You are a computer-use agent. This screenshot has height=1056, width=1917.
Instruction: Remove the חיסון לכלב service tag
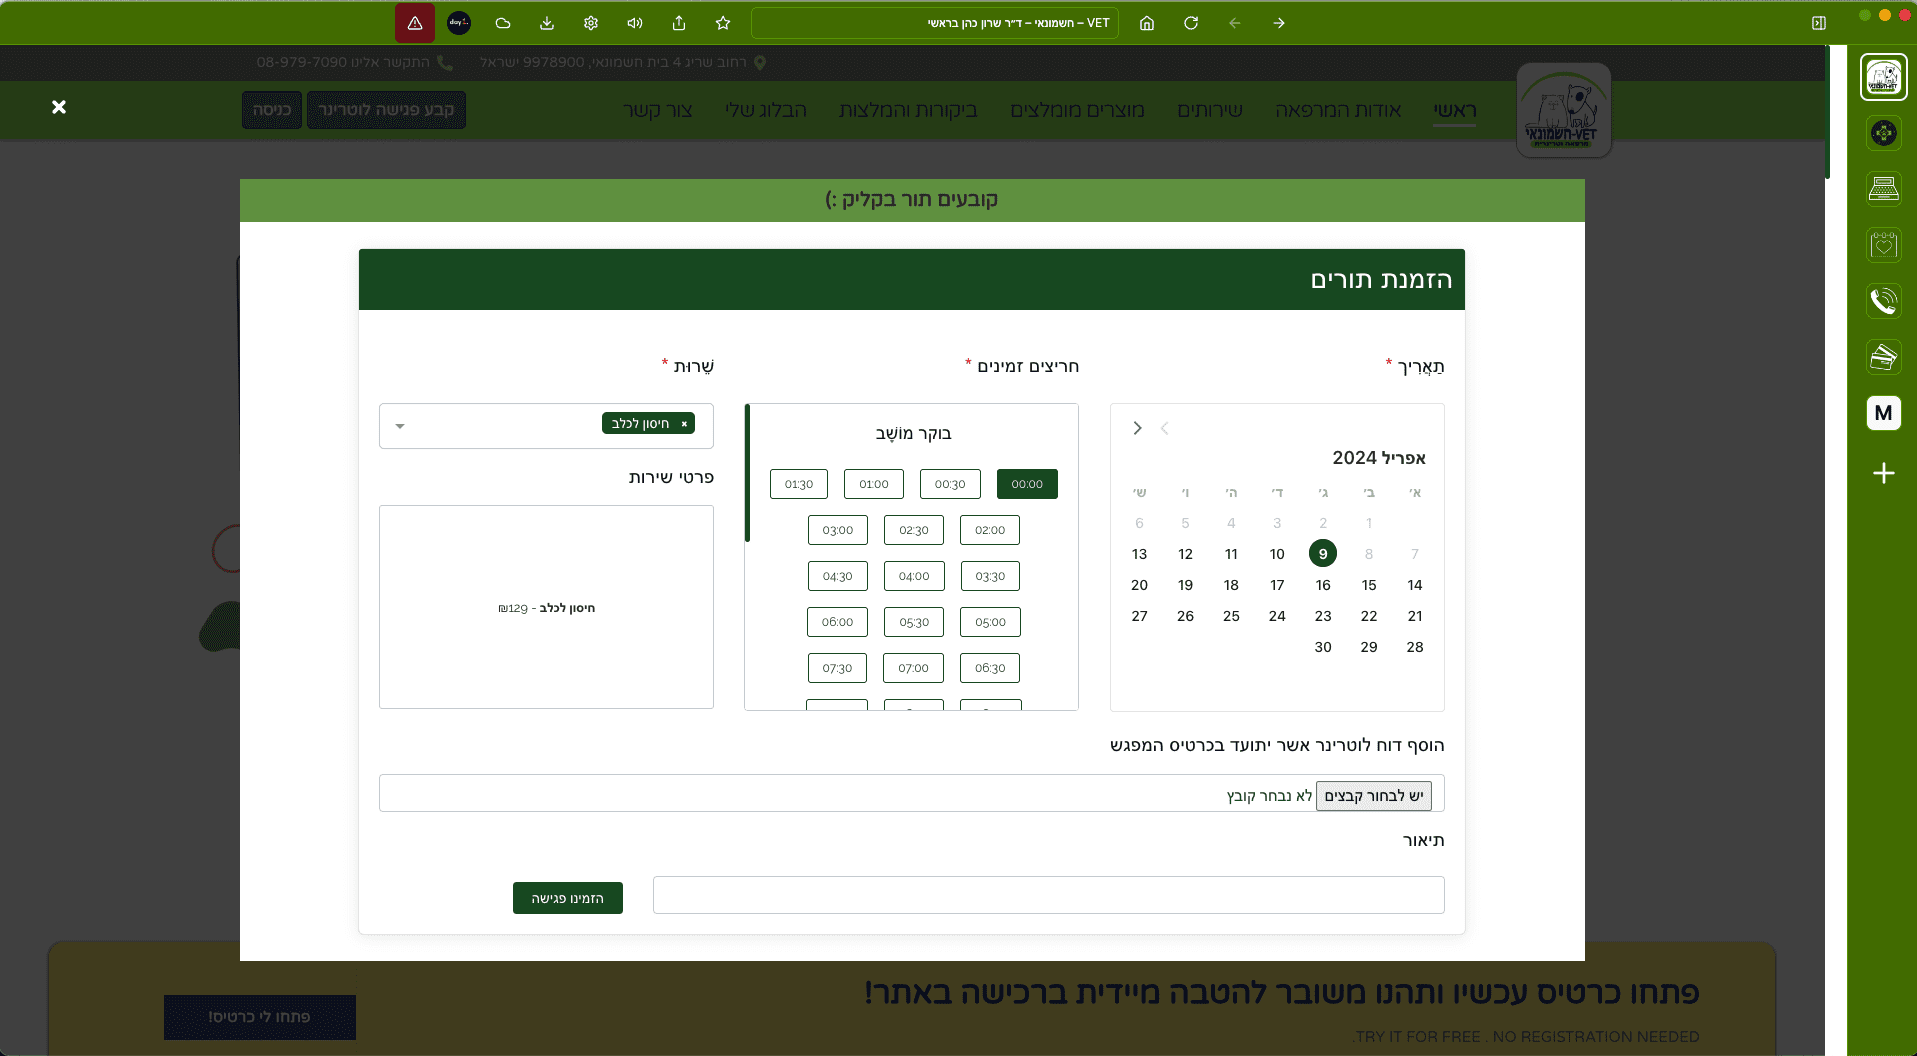(684, 424)
